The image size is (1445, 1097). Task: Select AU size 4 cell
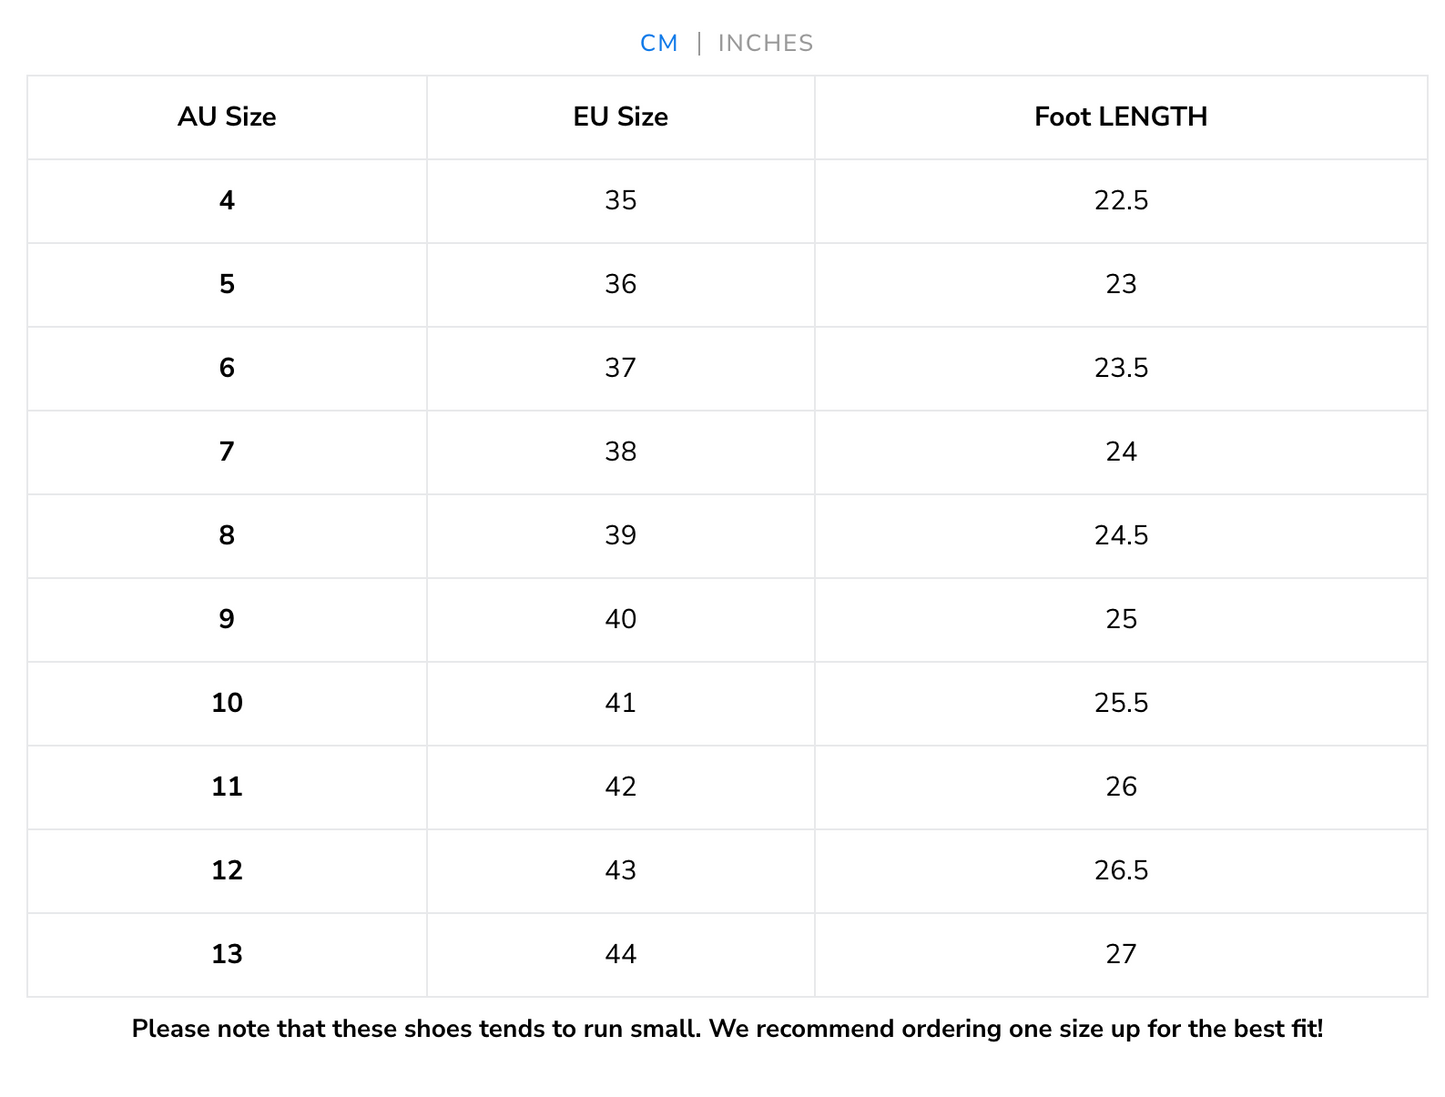point(227,201)
